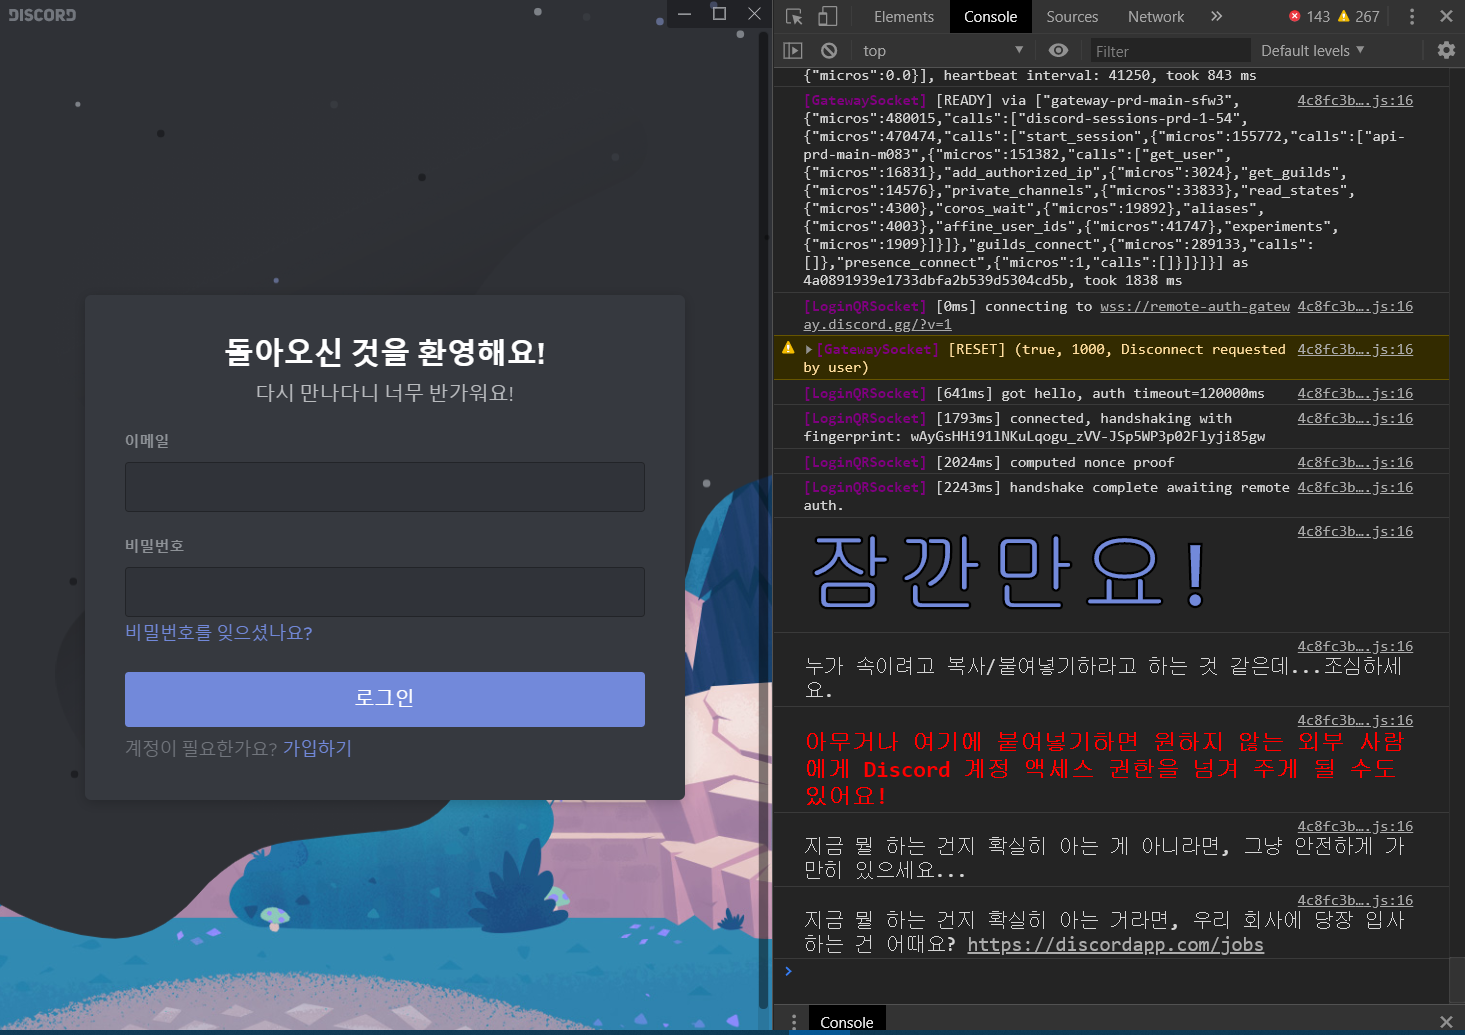Open the DevTools three-dot menu

coord(1411,16)
